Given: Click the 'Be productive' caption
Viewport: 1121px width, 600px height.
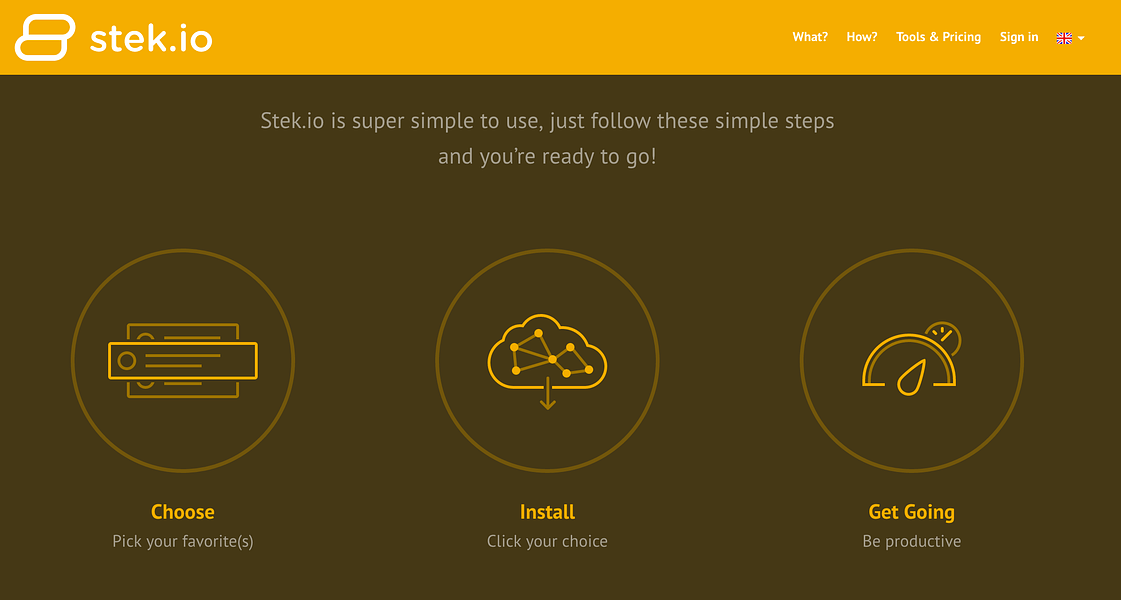Looking at the screenshot, I should pyautogui.click(x=912, y=541).
